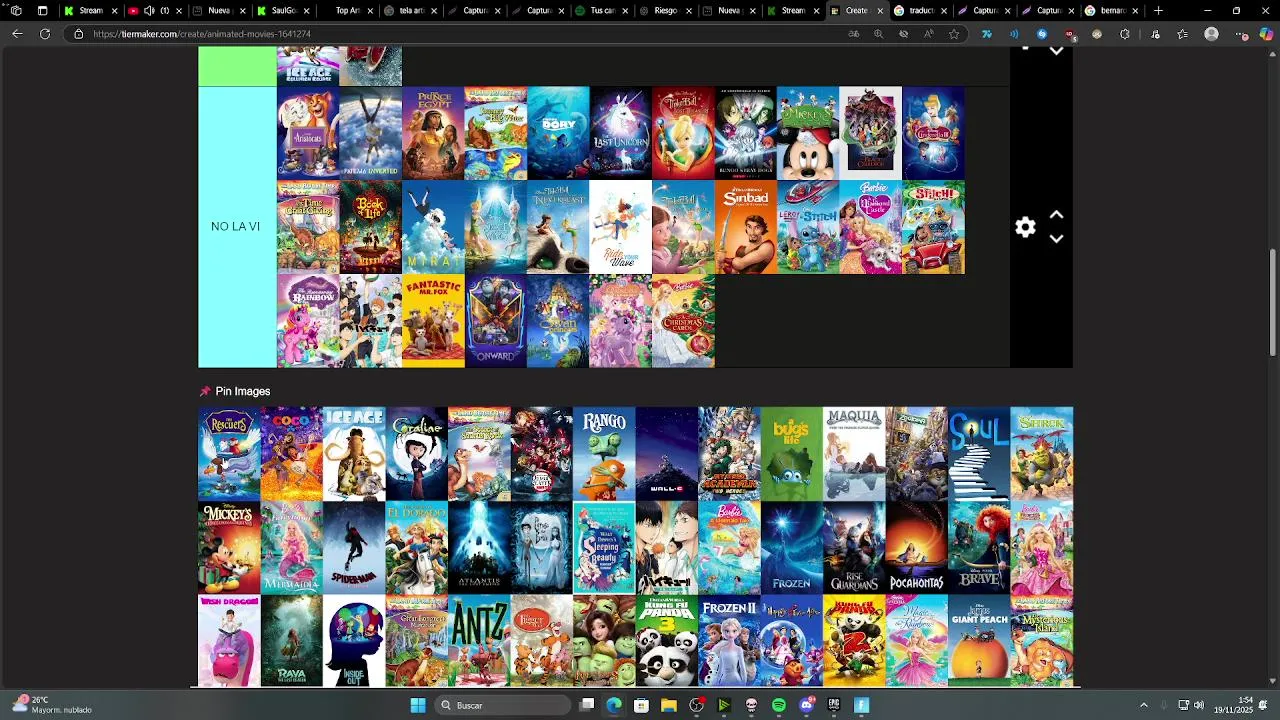Go back in browser history
The height and width of the screenshot is (720, 1280).
(x=17, y=34)
